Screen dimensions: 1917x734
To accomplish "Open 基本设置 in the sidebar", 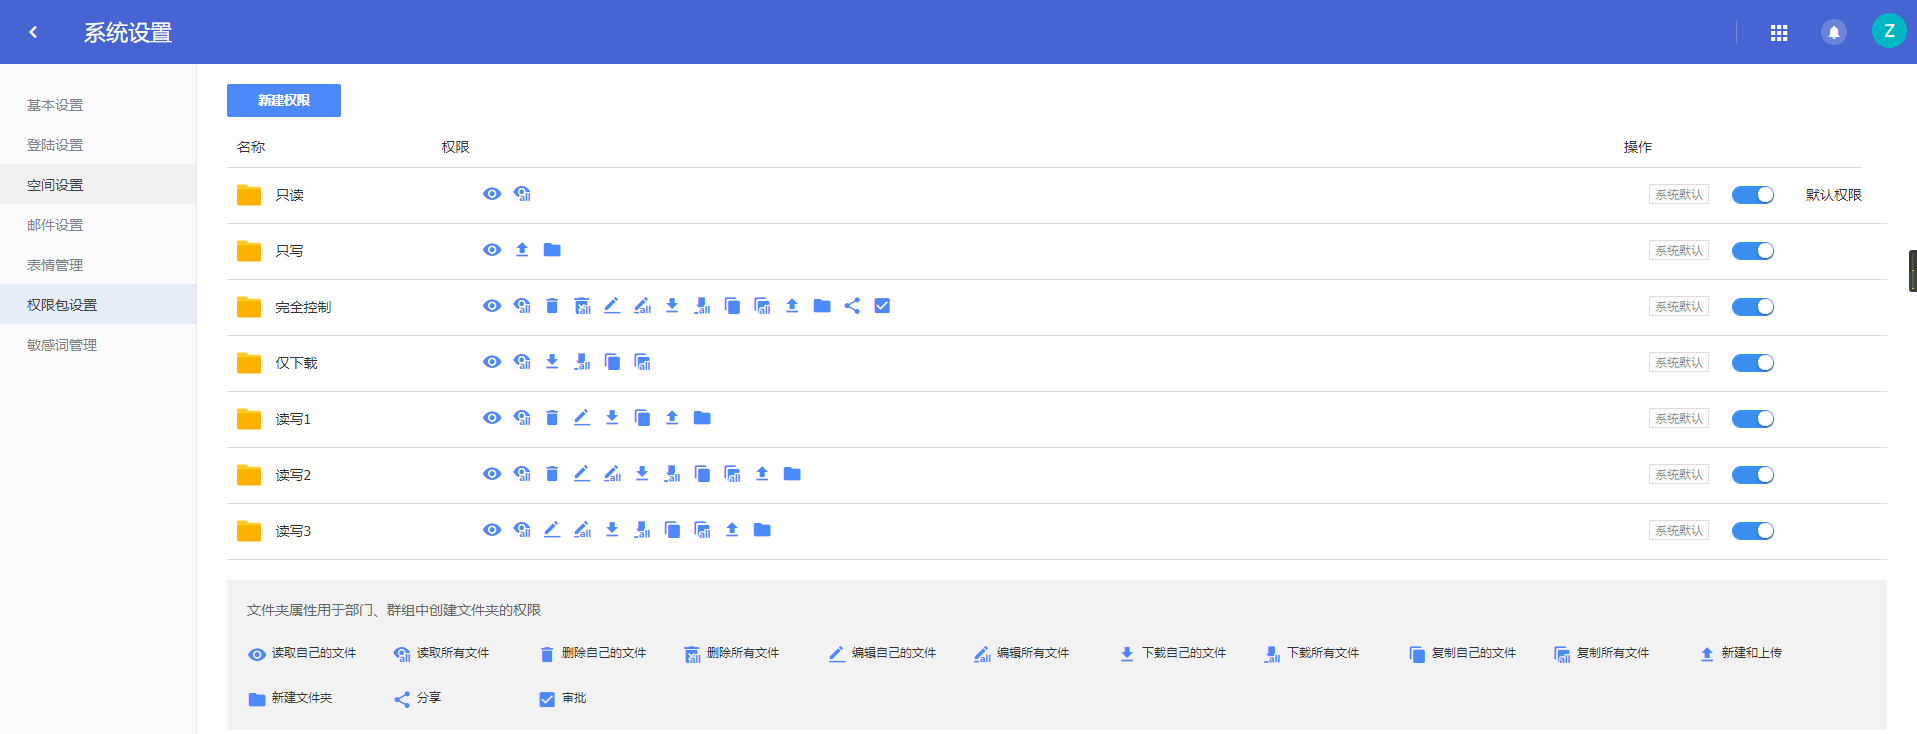I will 55,105.
